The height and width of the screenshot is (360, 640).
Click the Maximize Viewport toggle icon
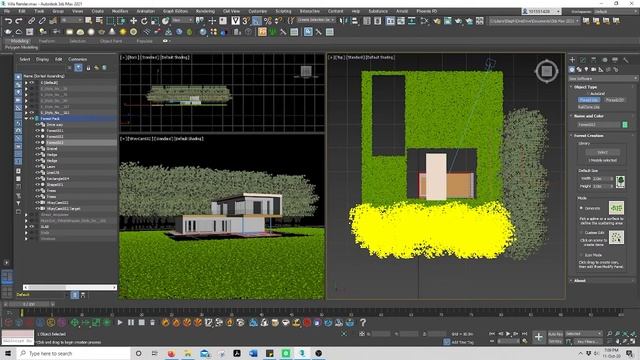(633, 341)
